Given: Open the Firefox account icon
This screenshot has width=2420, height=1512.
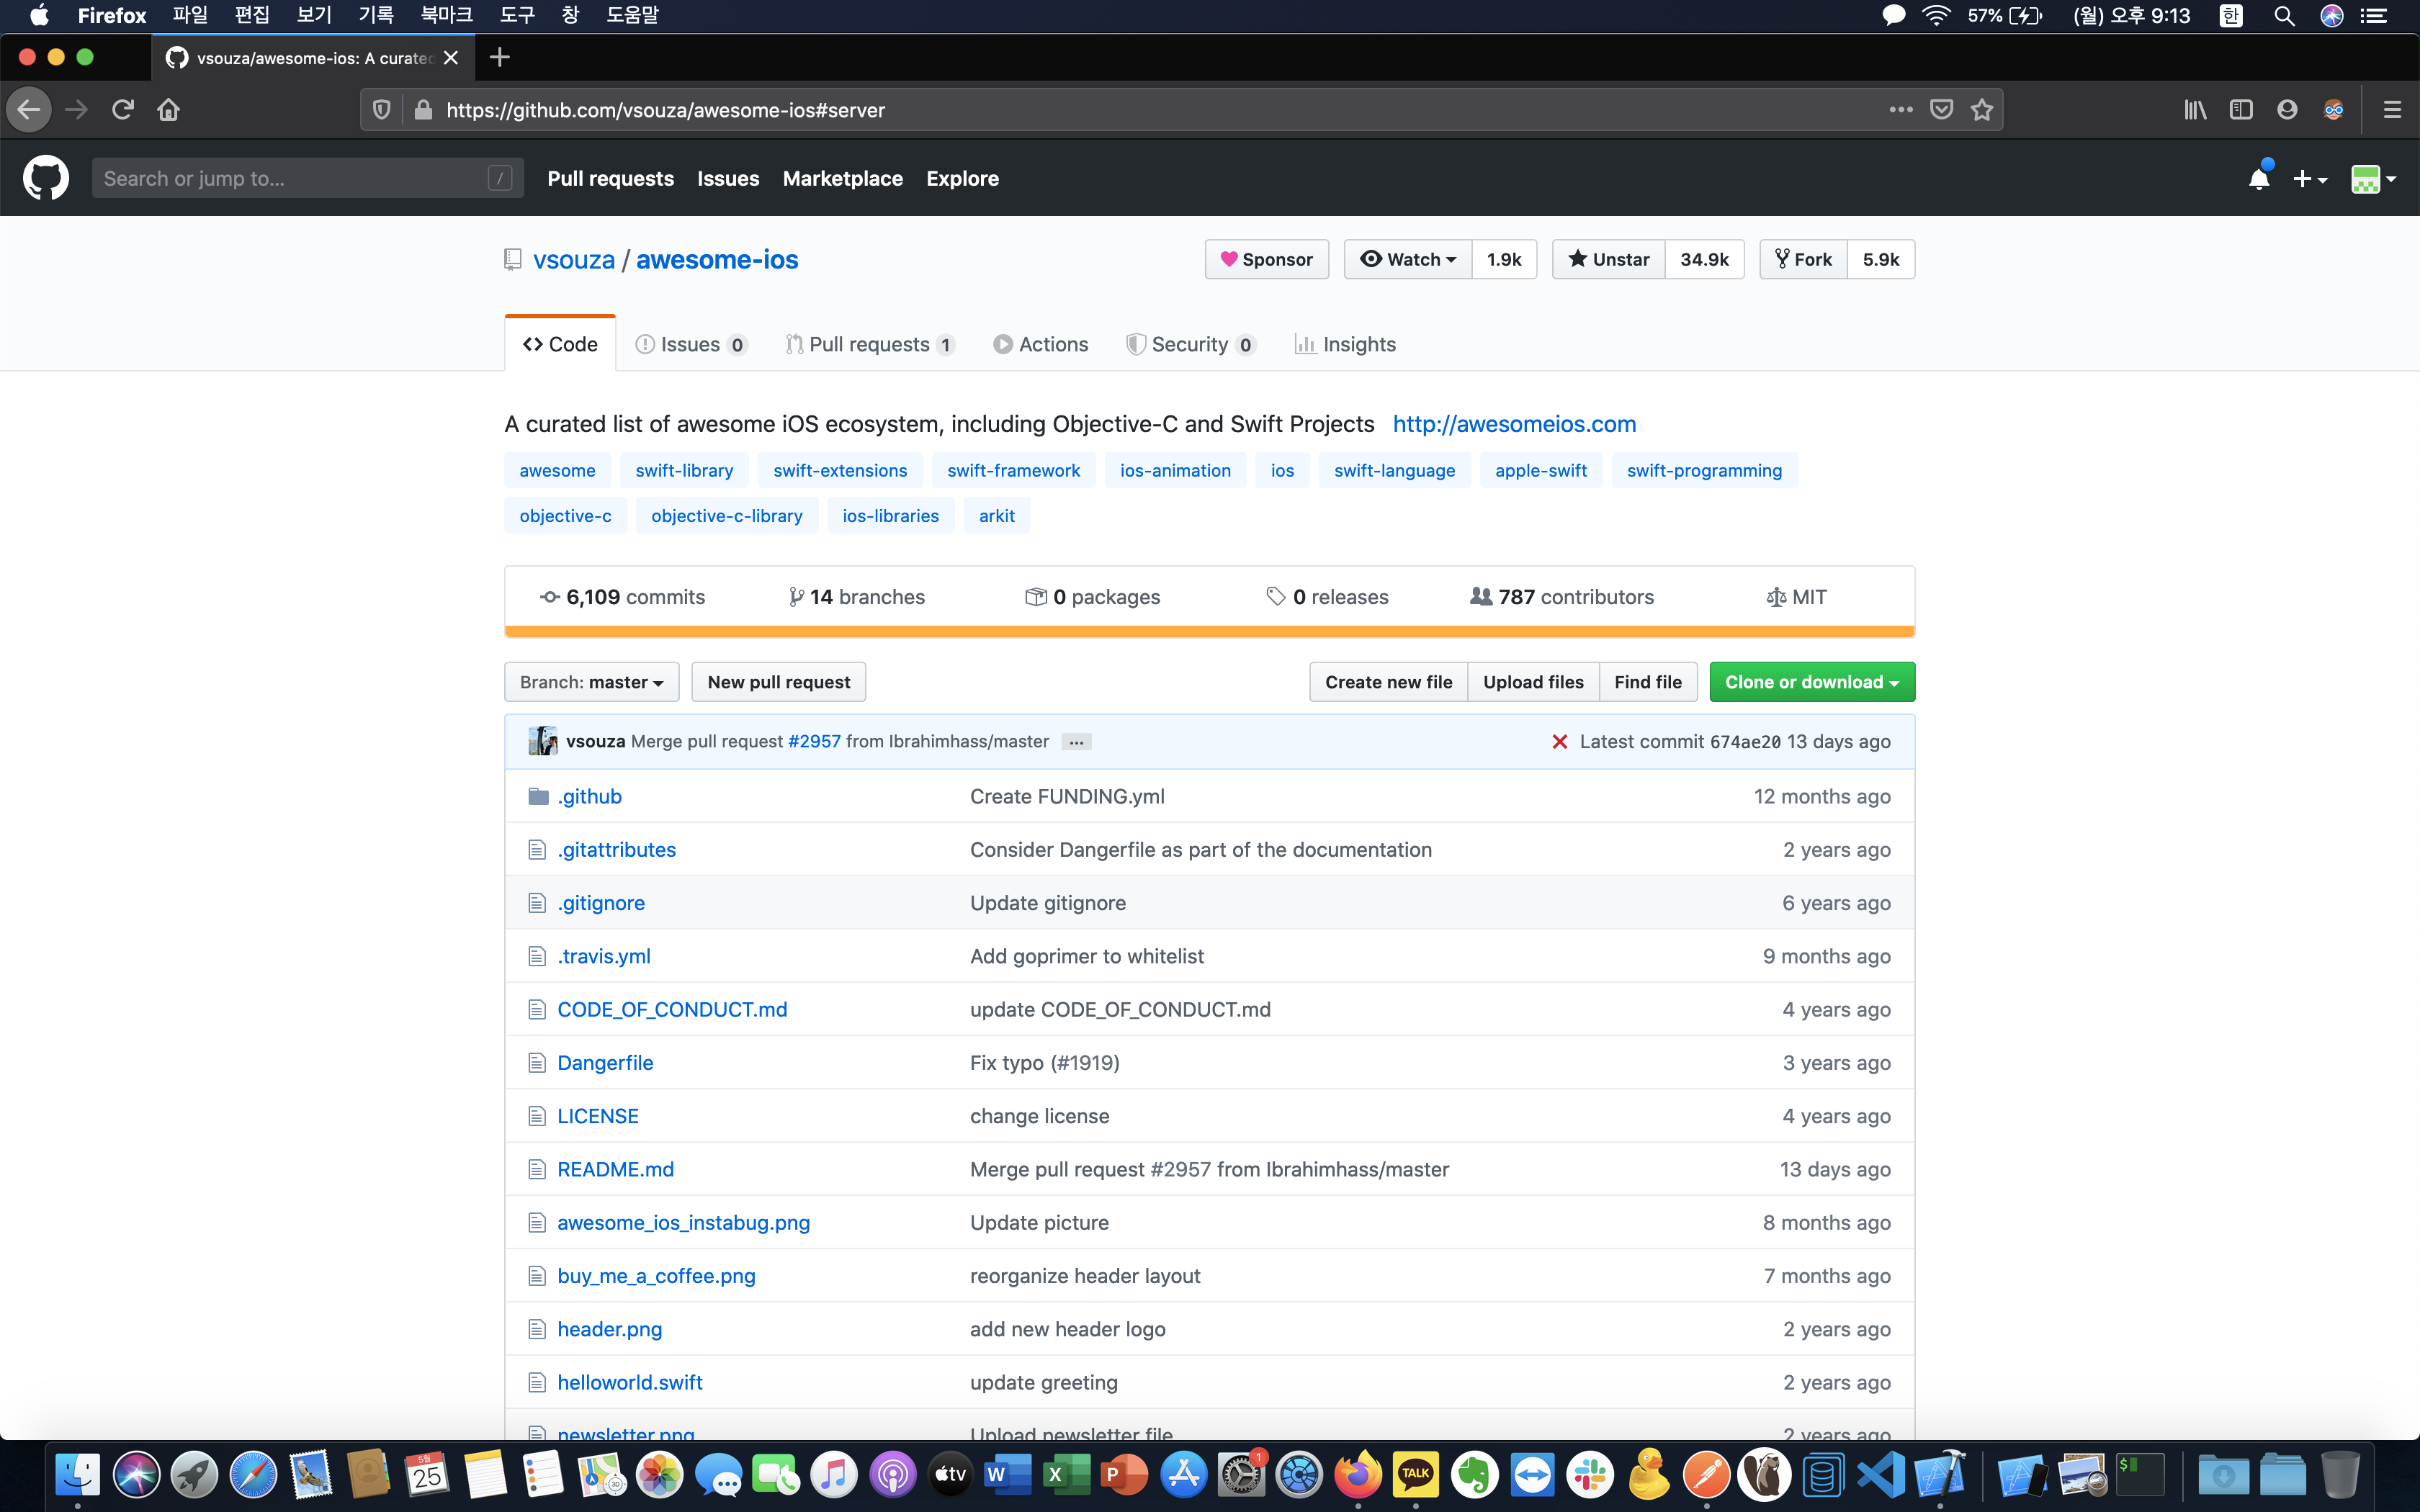Looking at the screenshot, I should pos(2287,109).
